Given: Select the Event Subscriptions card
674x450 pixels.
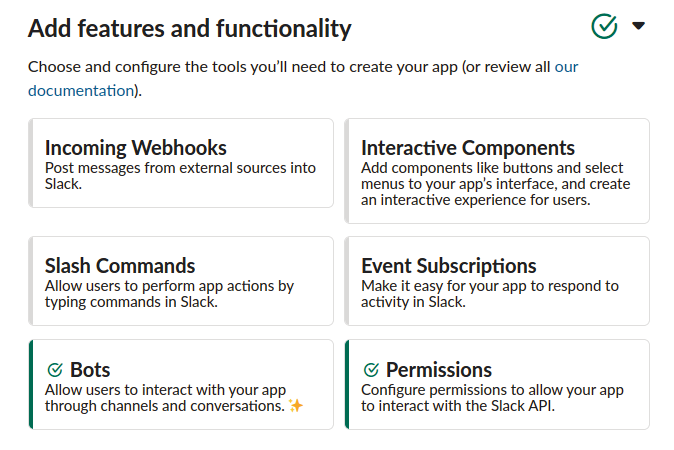Looking at the screenshot, I should coord(497,281).
